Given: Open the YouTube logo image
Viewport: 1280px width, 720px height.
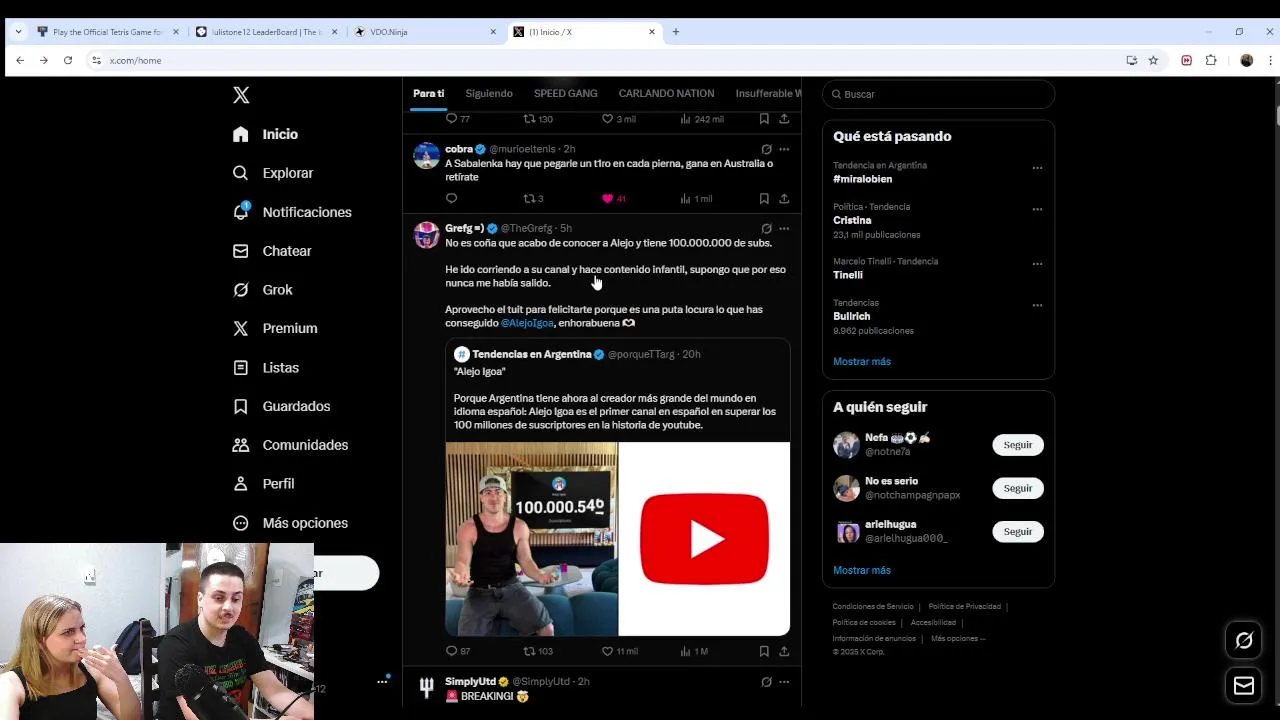Looking at the screenshot, I should pyautogui.click(x=704, y=539).
